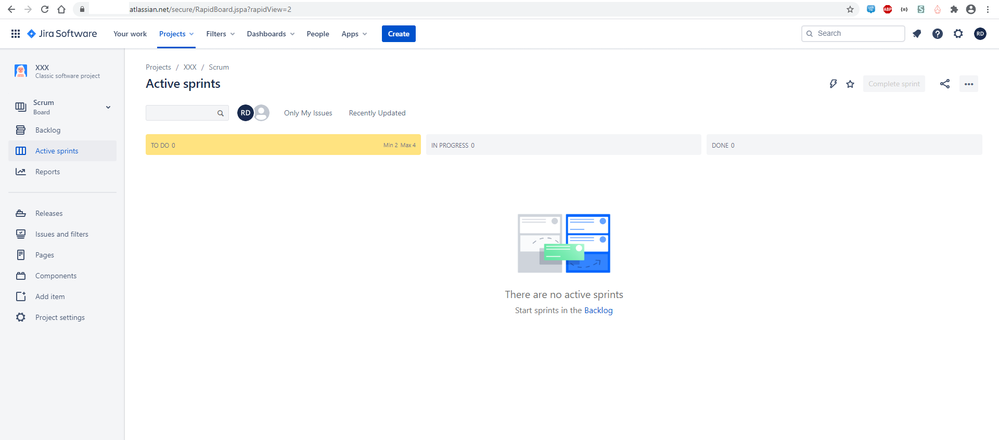Viewport: 999px width, 440px height.
Task: Click the magnifier in board search box
Action: click(x=220, y=113)
